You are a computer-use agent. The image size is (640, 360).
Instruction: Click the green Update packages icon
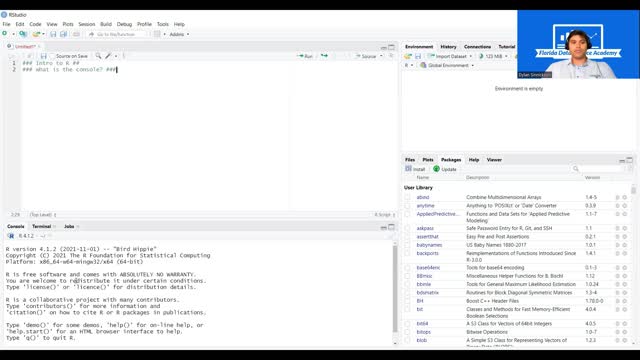pos(436,169)
